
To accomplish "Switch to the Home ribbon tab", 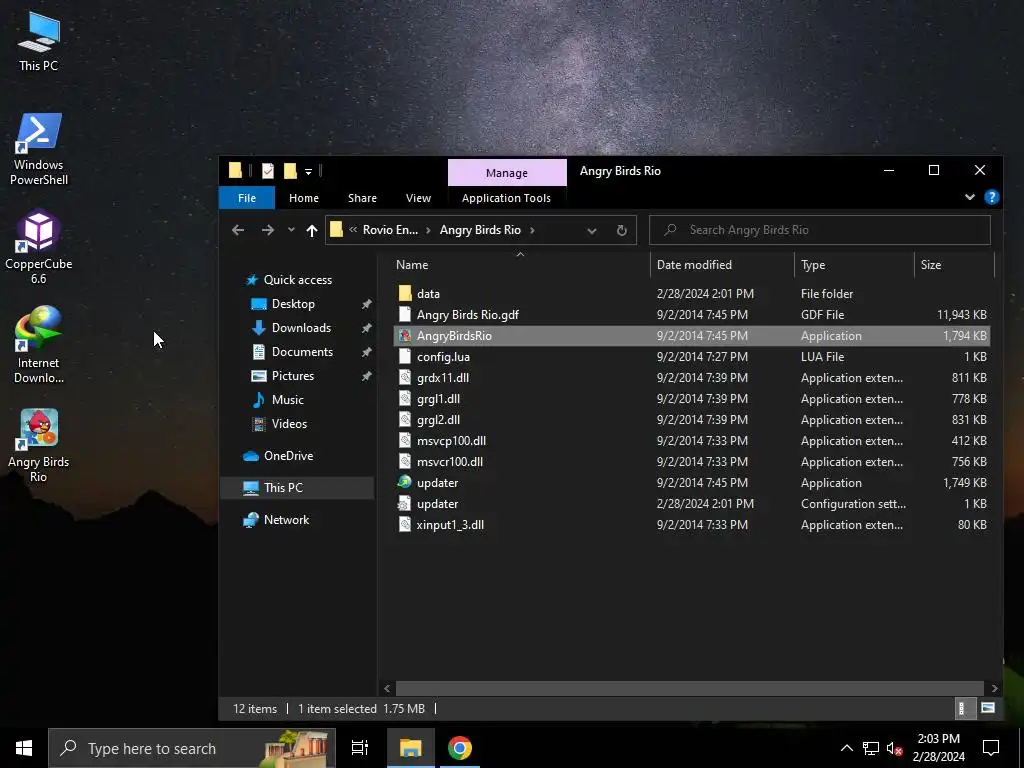I will point(304,198).
